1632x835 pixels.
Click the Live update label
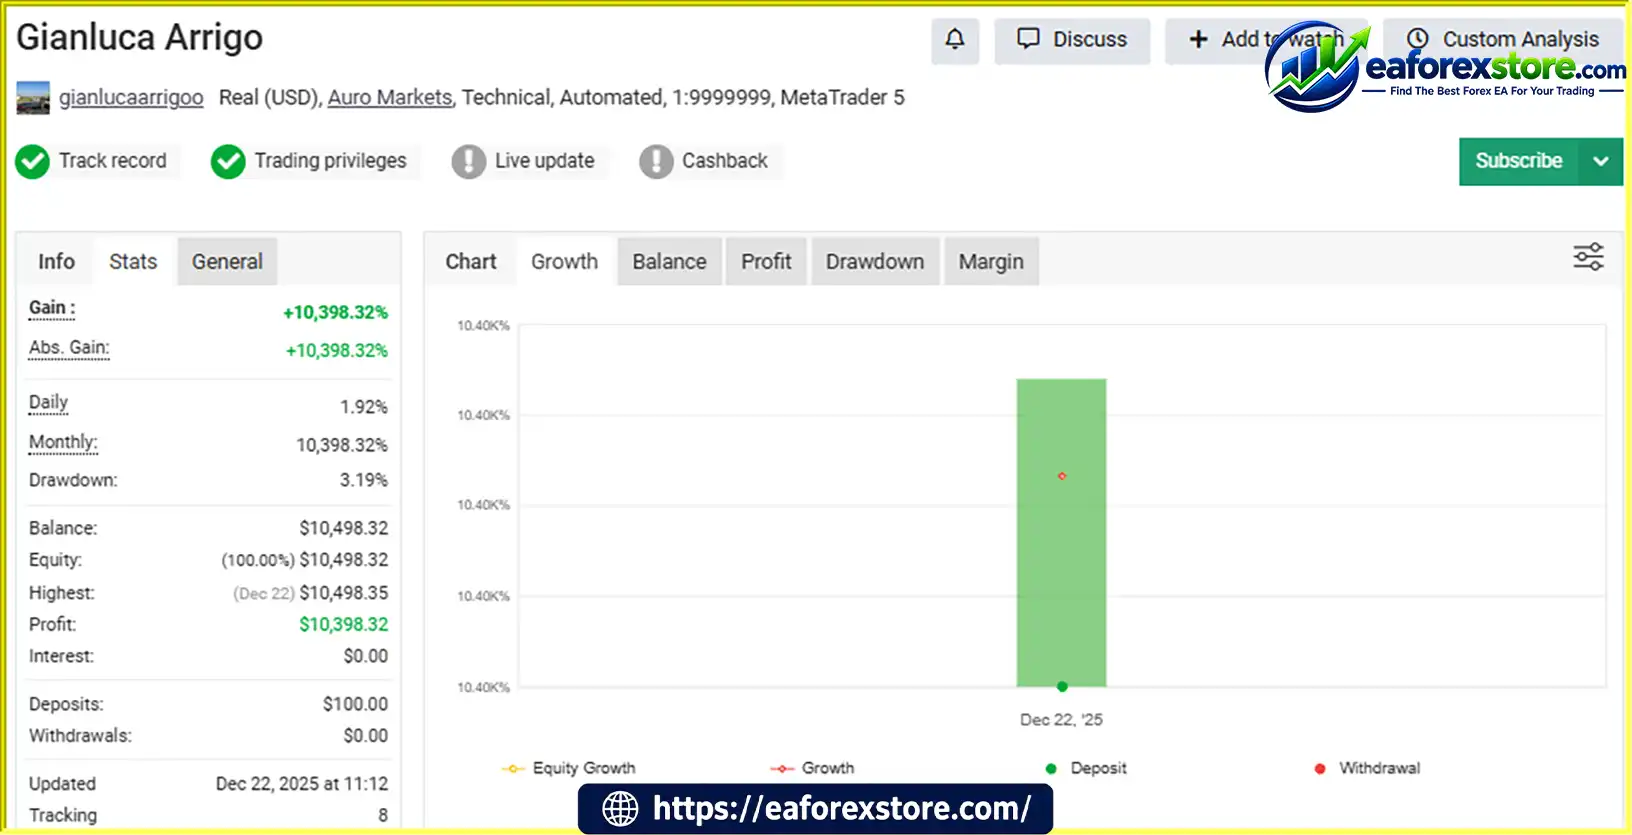(x=545, y=161)
